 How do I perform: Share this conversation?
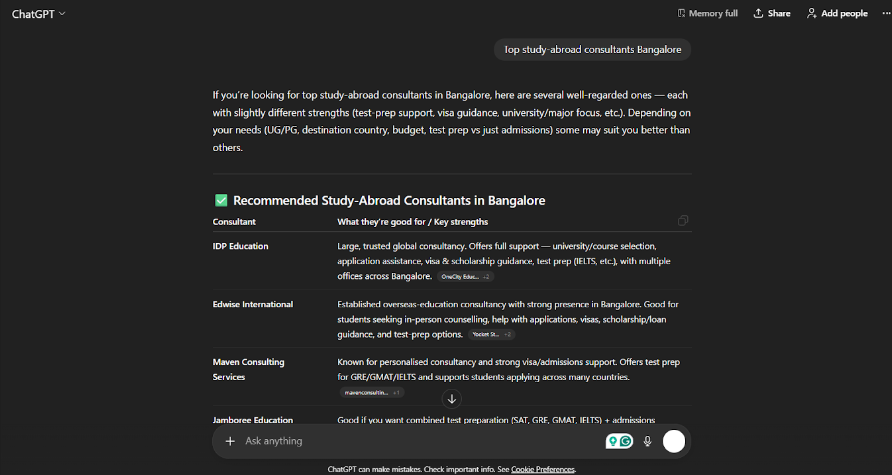(x=772, y=13)
